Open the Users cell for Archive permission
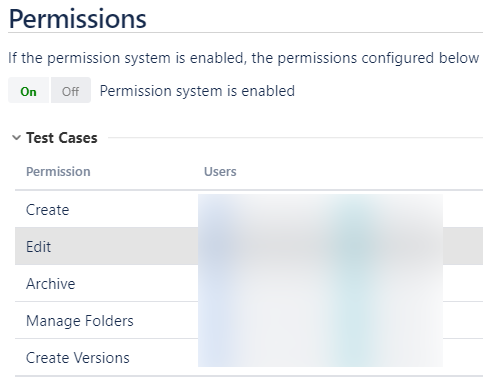The width and height of the screenshot is (483, 381). pyautogui.click(x=320, y=284)
